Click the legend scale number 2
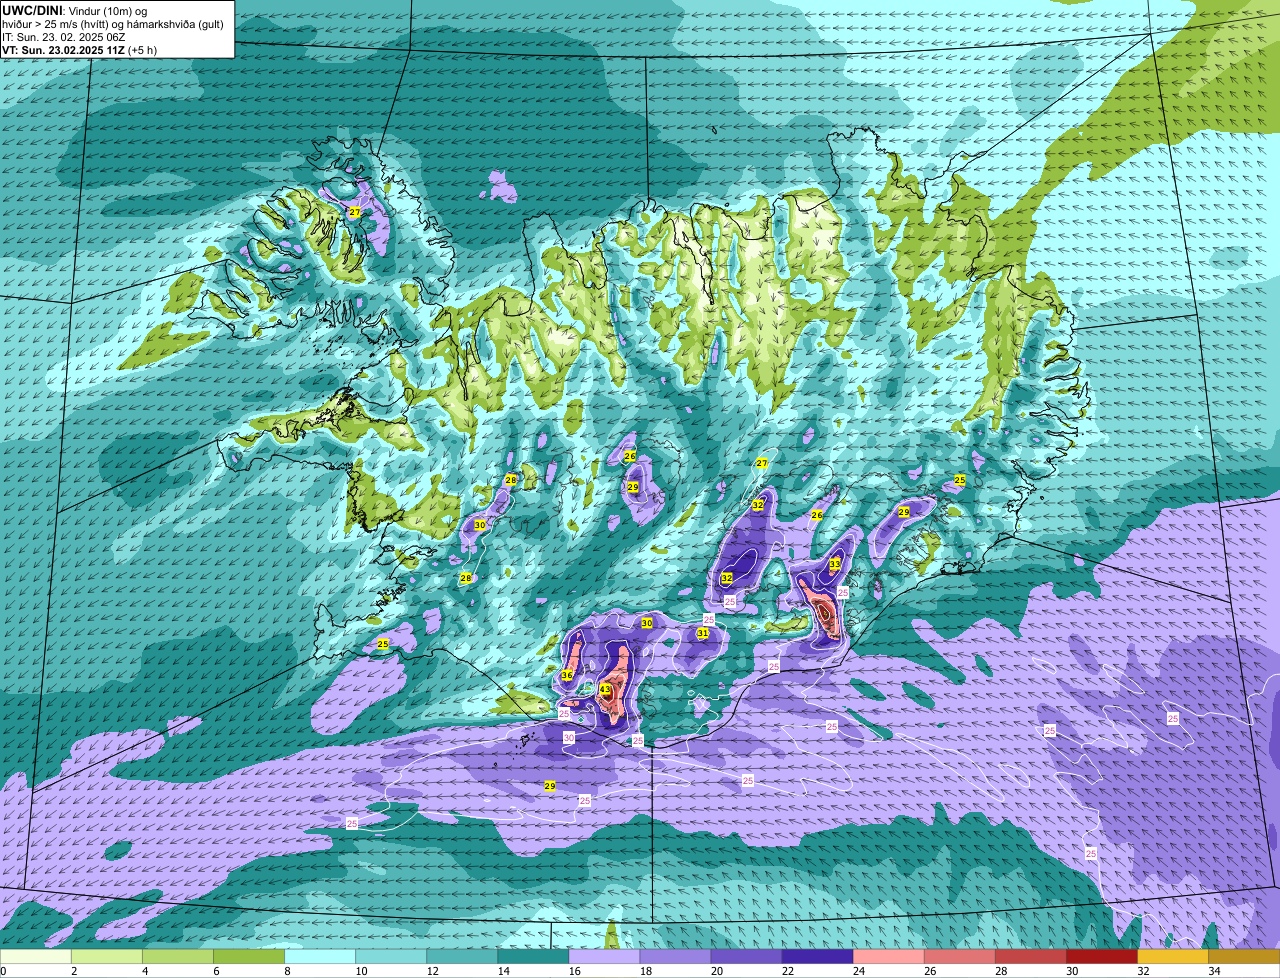This screenshot has width=1280, height=978. click(74, 971)
